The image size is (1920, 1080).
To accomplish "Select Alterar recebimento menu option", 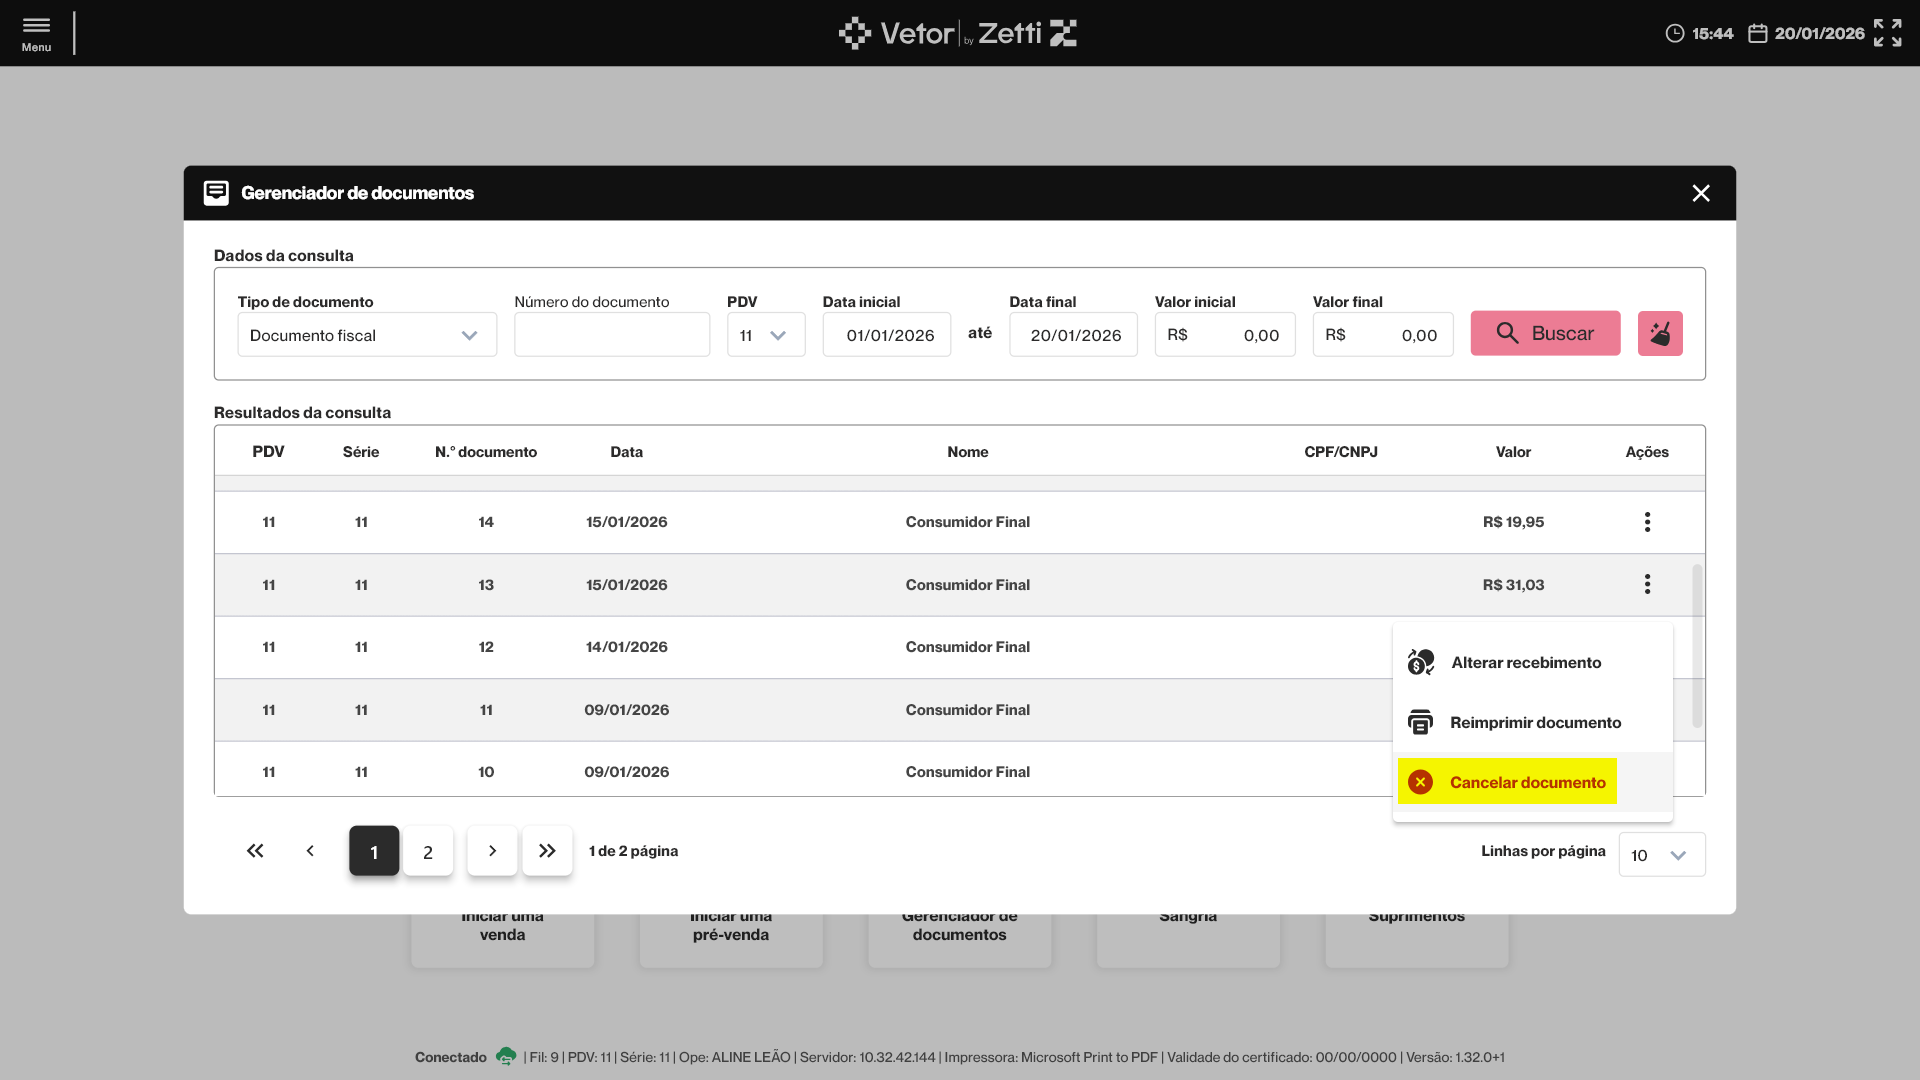I will [1526, 663].
